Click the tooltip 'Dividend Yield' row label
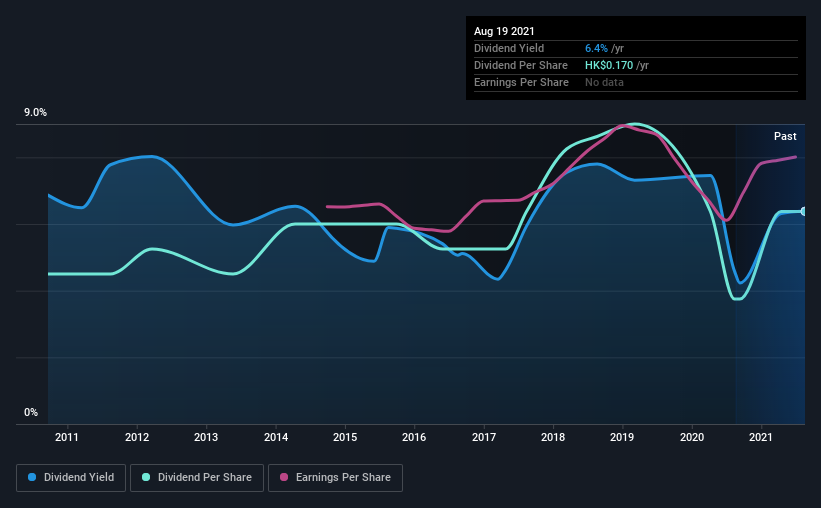 [x=509, y=48]
